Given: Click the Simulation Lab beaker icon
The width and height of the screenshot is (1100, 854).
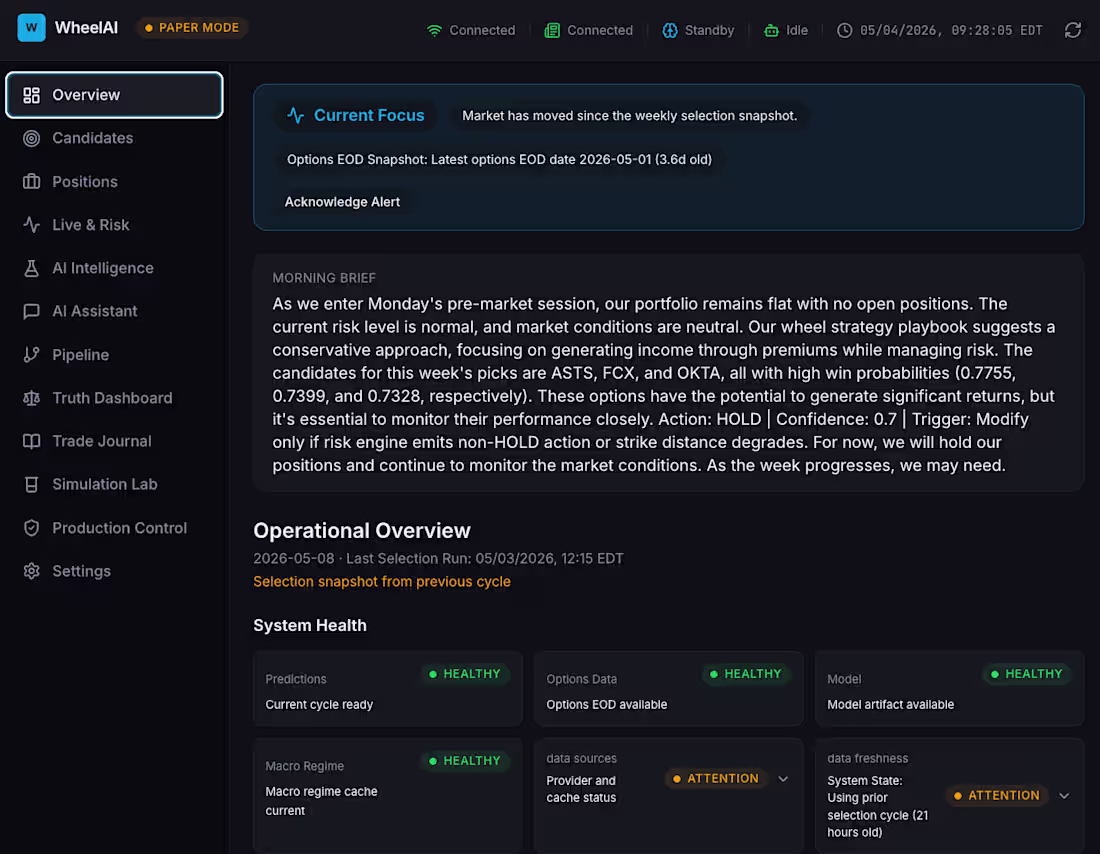Looking at the screenshot, I should coord(32,484).
